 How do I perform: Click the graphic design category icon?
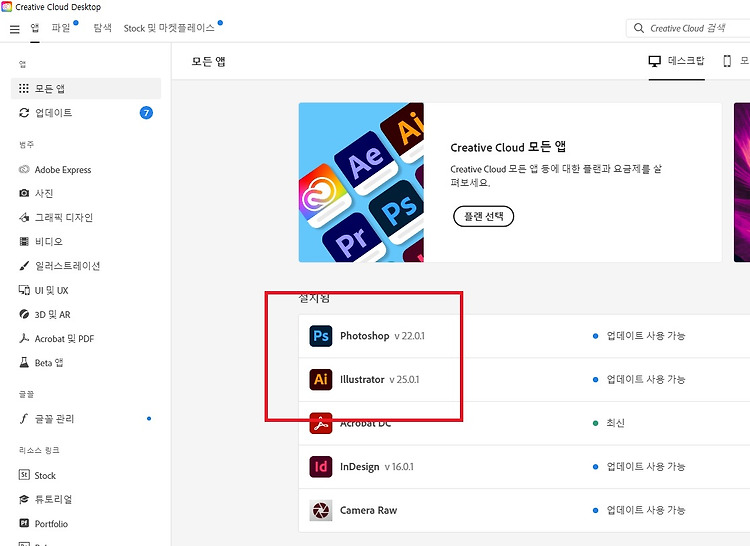click(x=24, y=218)
